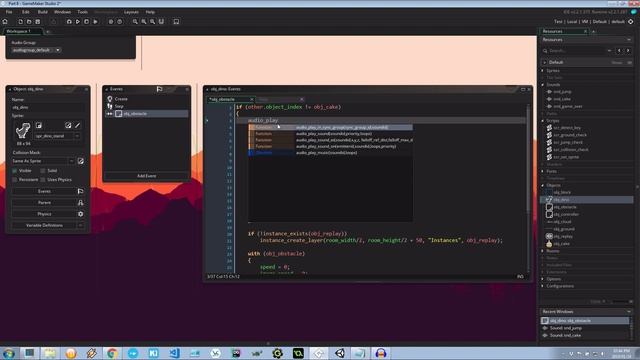Select the Workspace 1 tab
Screen dimensions: 640x360
pyautogui.click(x=23, y=31)
